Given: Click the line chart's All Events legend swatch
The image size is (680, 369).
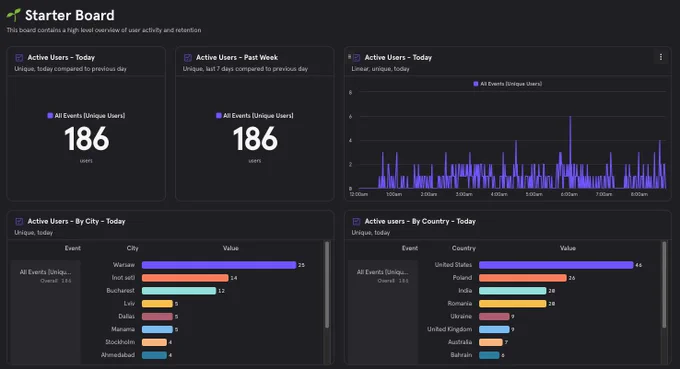Looking at the screenshot, I should click(476, 84).
